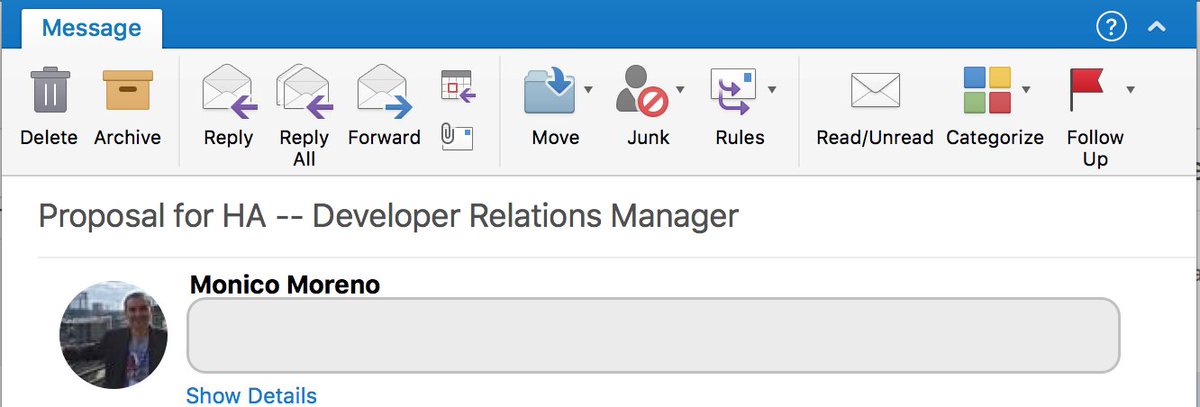Toggle the message Read/Unread status
This screenshot has height=407, width=1200.
tap(875, 107)
